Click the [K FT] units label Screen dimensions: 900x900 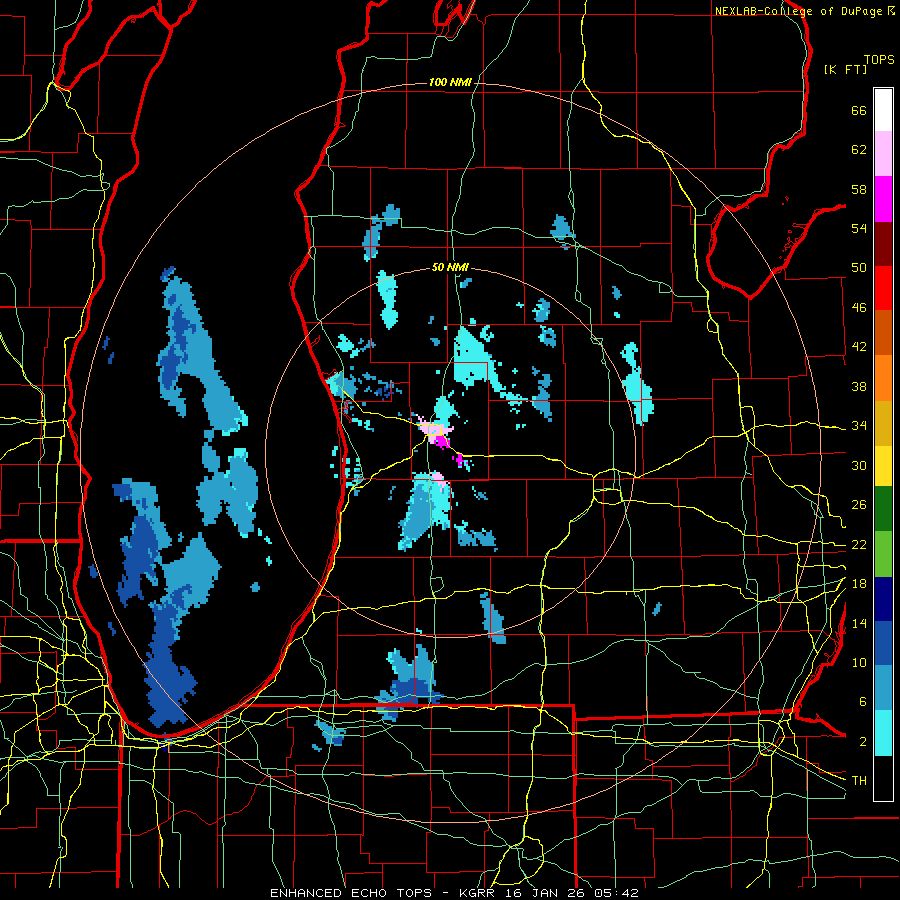pyautogui.click(x=845, y=69)
